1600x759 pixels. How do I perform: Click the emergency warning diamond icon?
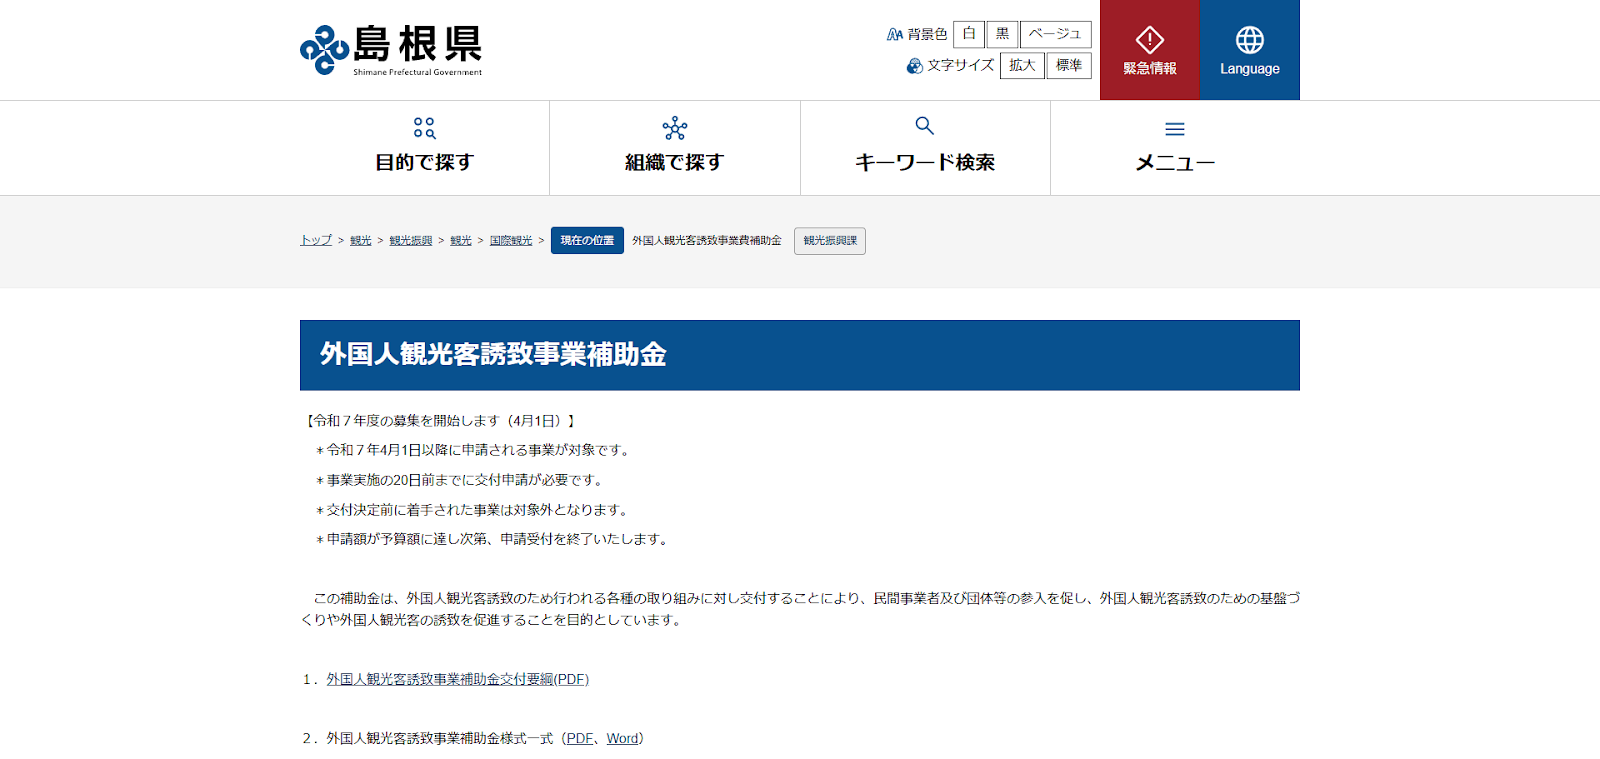point(1150,40)
